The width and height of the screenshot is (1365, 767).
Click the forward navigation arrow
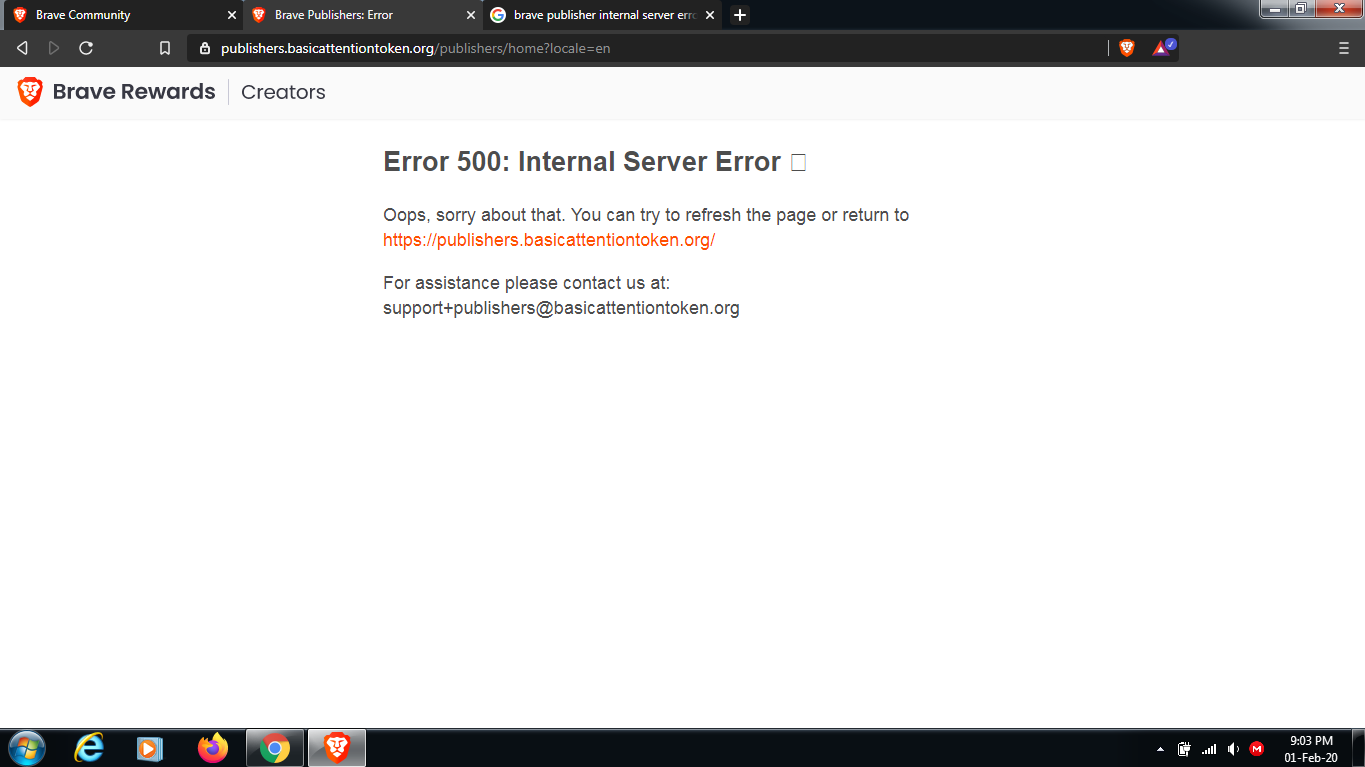click(54, 48)
